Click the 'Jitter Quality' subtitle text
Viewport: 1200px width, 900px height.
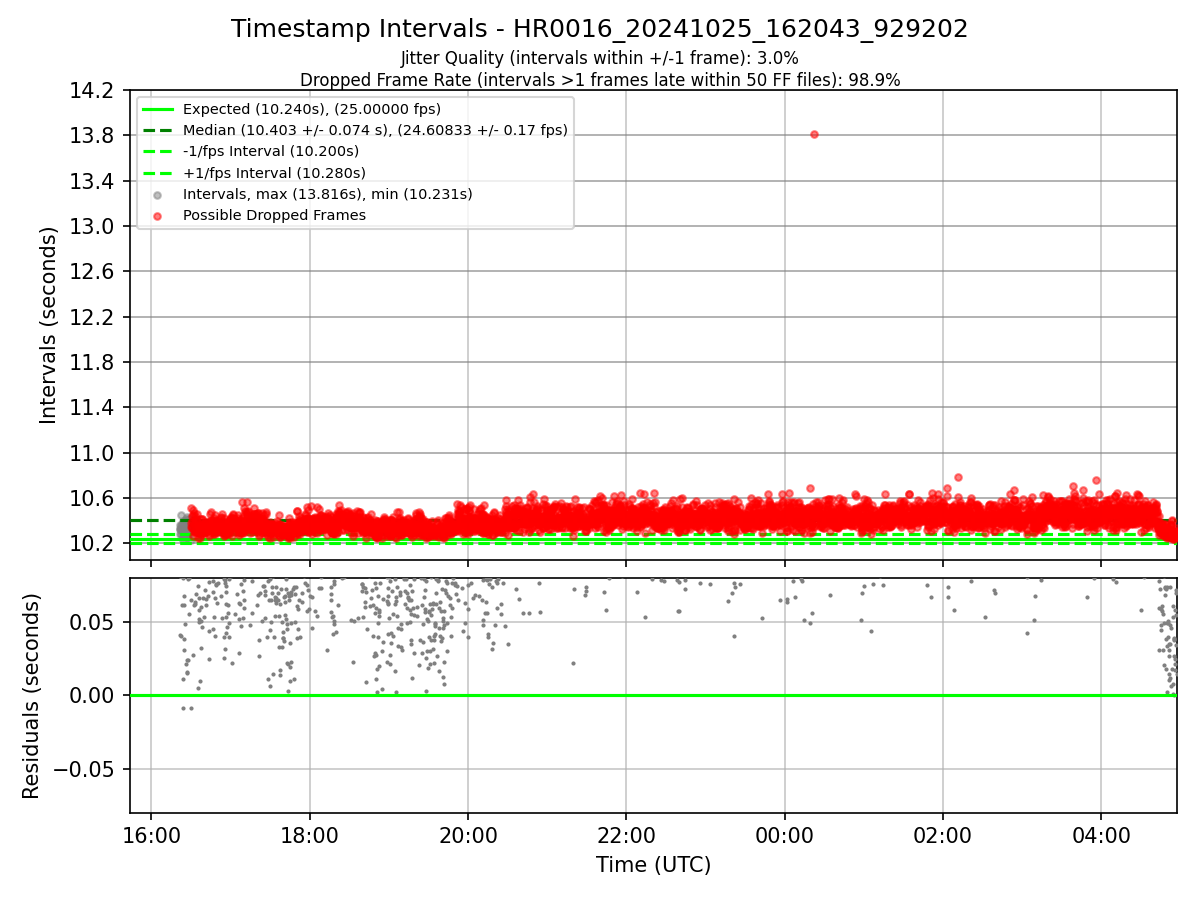(599, 58)
